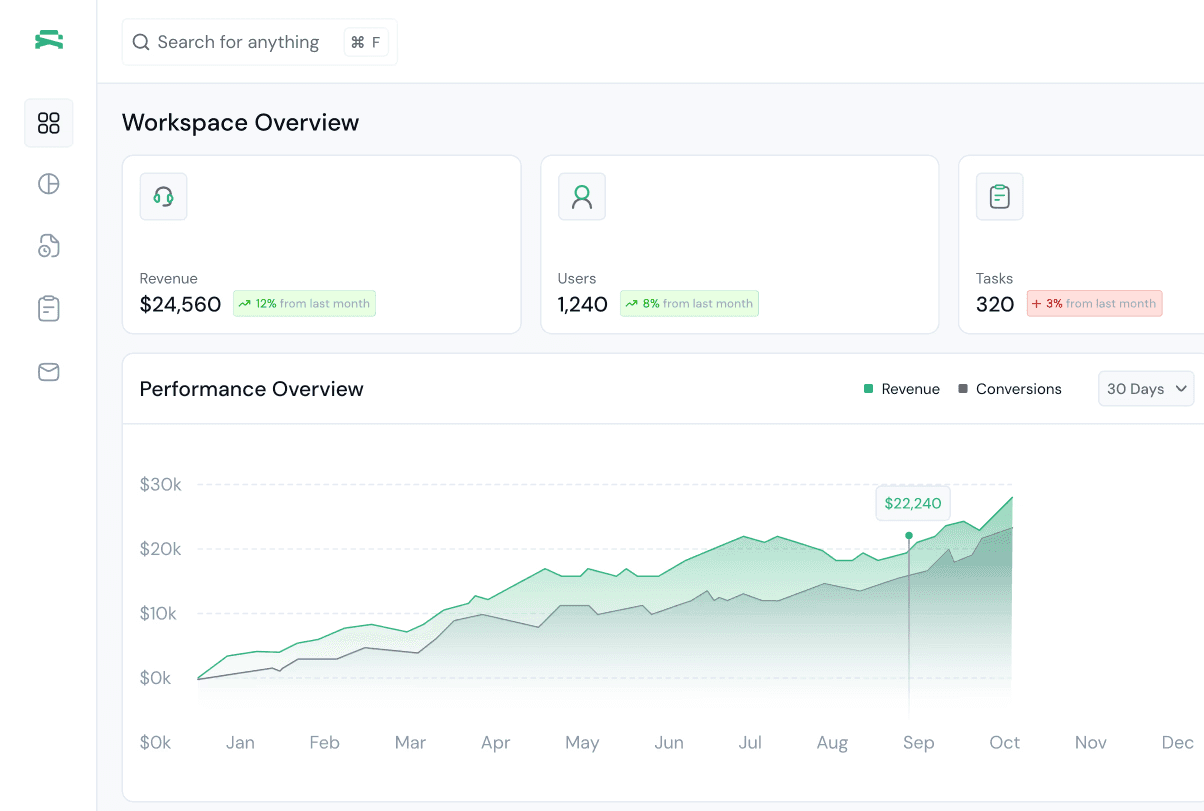
Task: Click the $20k axis label
Action: tap(161, 549)
